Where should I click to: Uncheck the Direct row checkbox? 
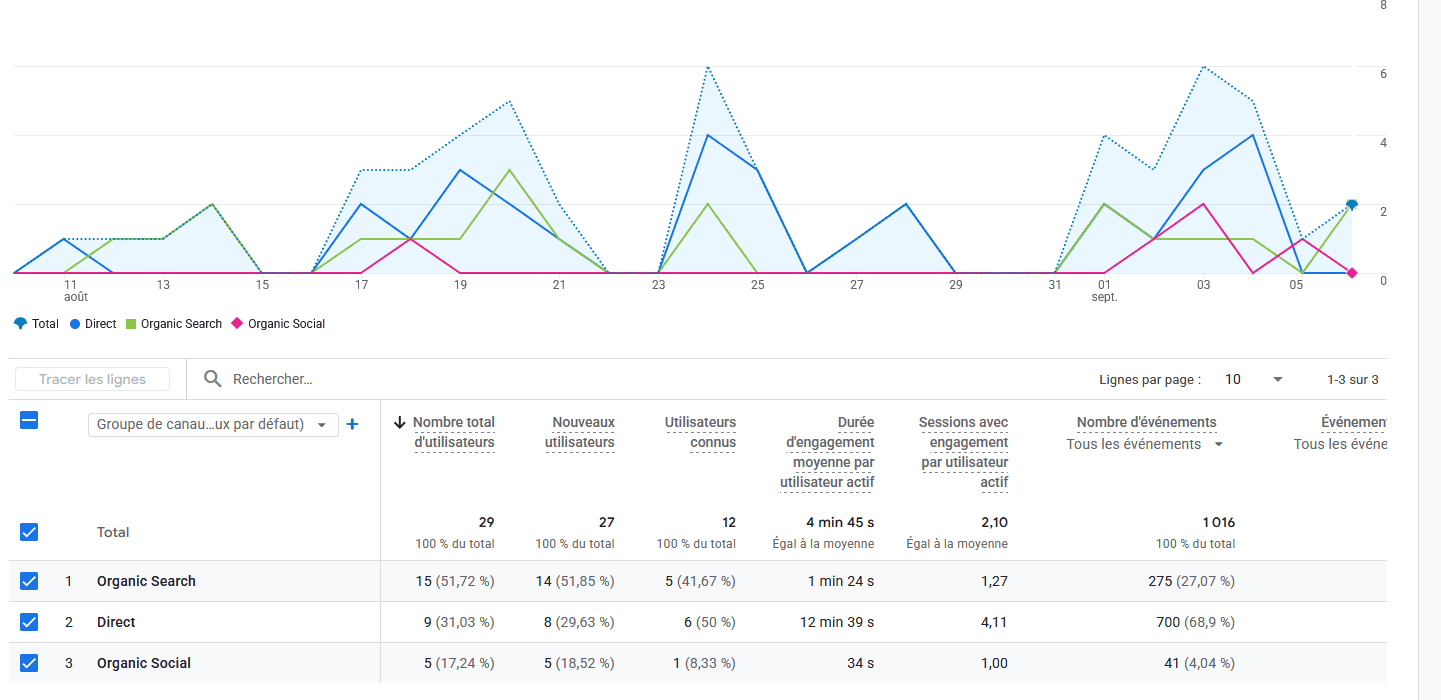coord(29,622)
